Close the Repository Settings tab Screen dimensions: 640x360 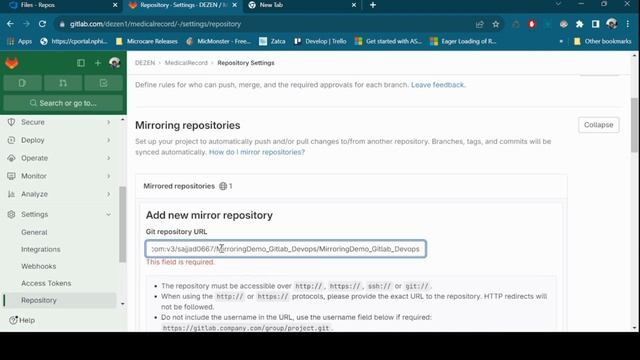tap(234, 5)
